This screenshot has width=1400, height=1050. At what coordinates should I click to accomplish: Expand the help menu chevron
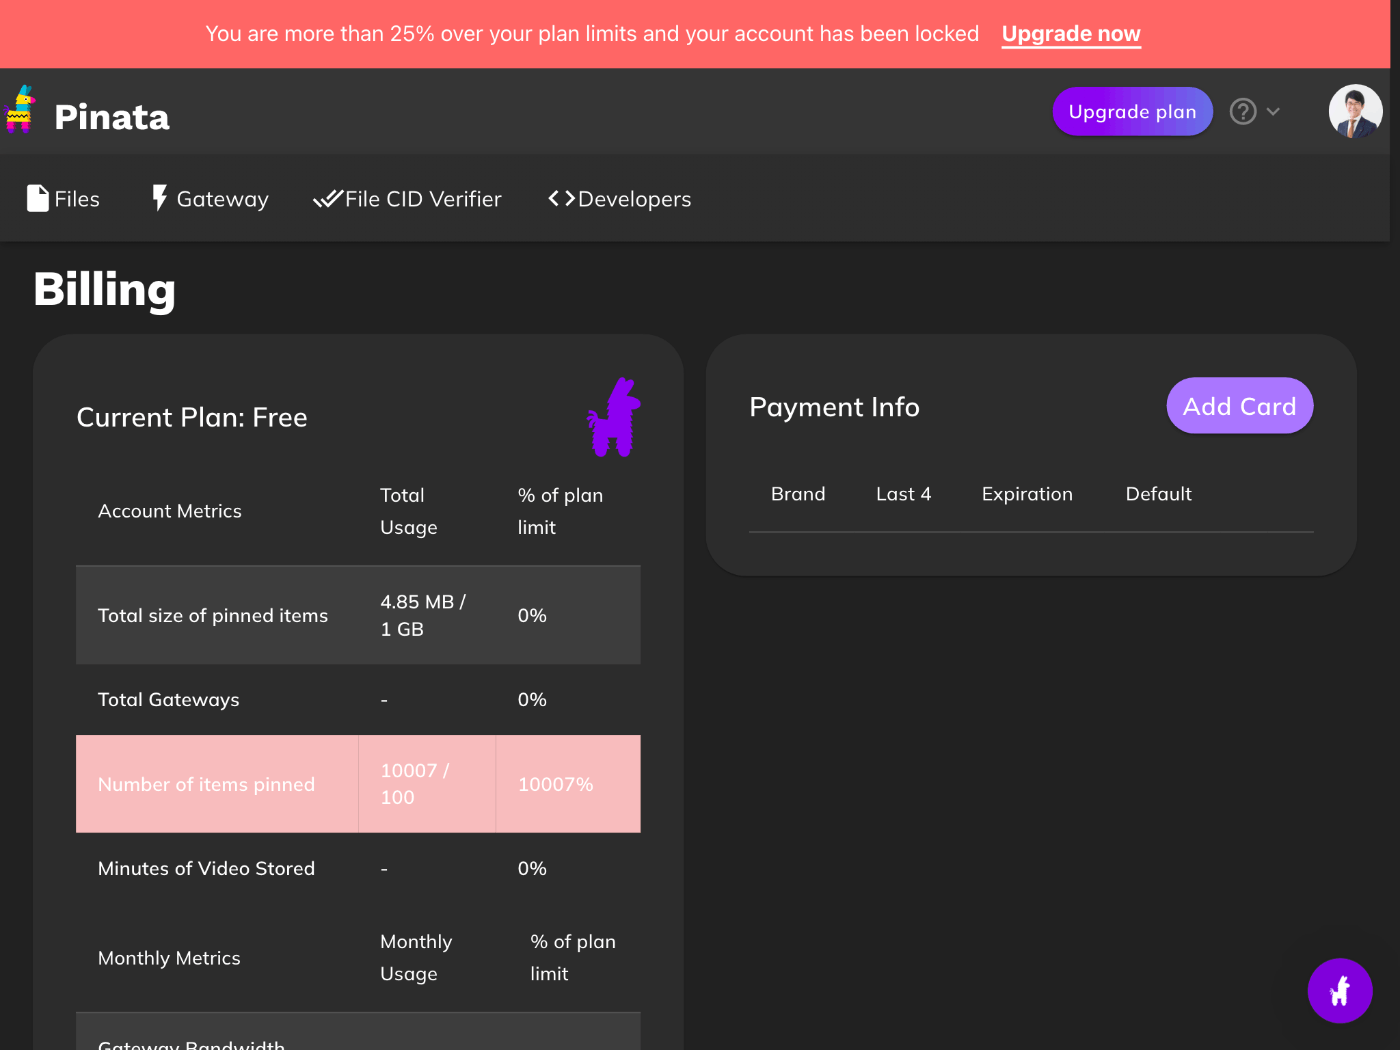1273,111
